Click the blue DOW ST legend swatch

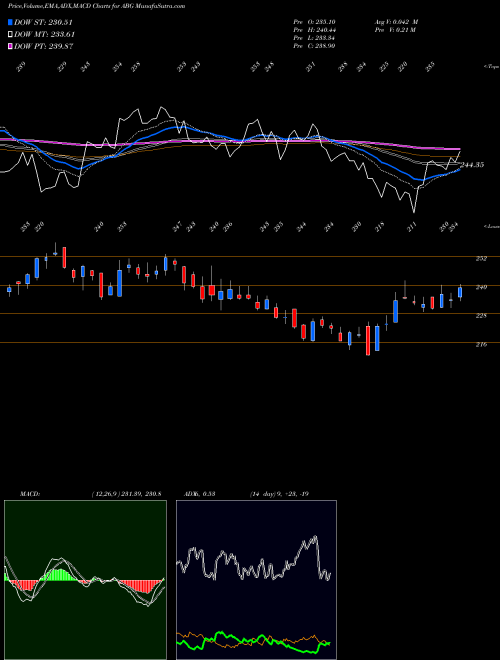click(11, 22)
